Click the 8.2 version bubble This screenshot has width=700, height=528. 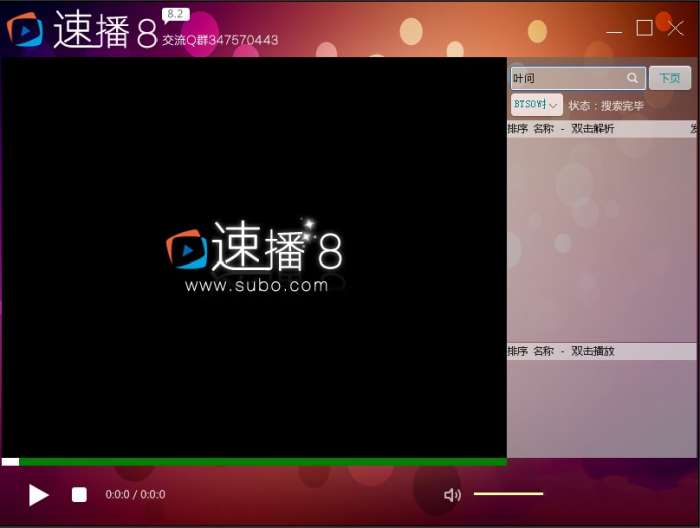(175, 15)
